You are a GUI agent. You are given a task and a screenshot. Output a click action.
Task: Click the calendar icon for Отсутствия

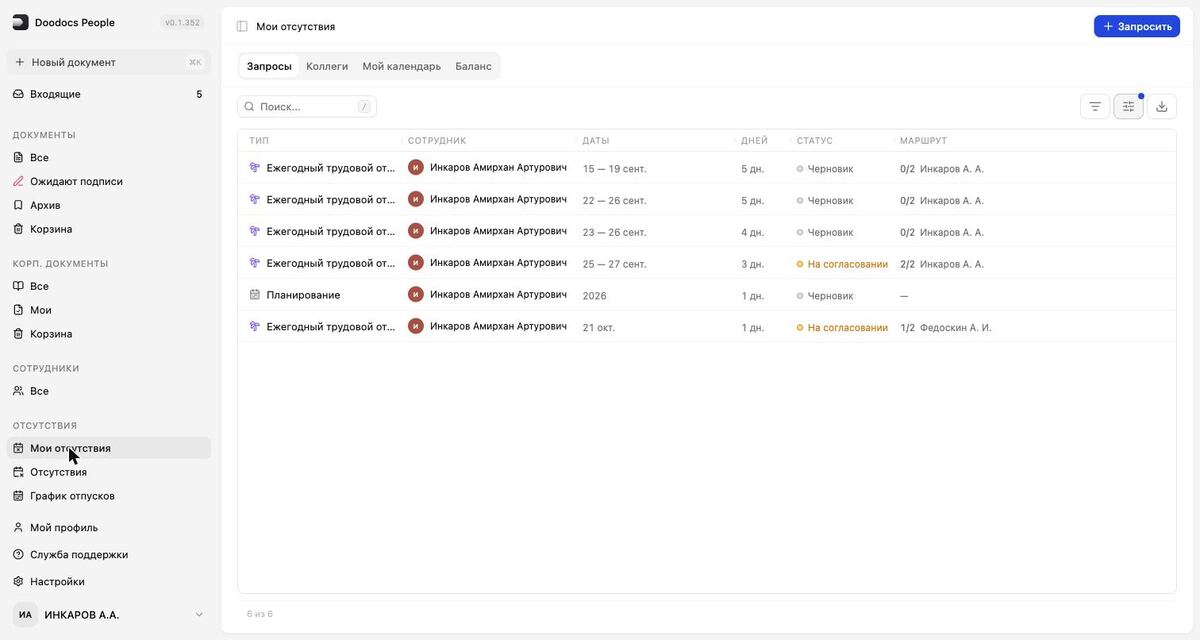(18, 472)
